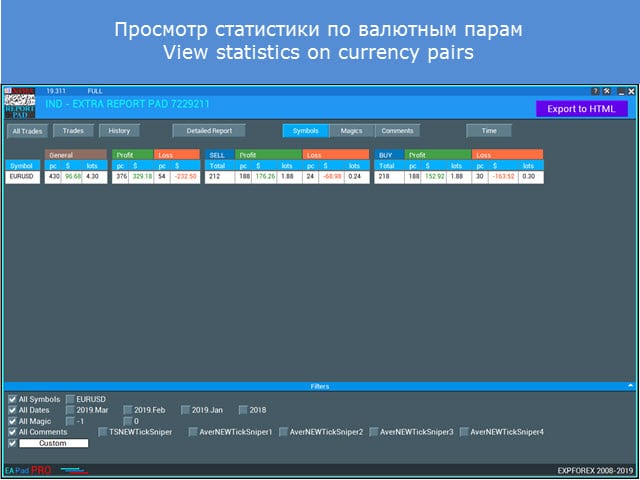Click the Report Pad logo icon
The width and height of the screenshot is (640, 480).
(20, 101)
